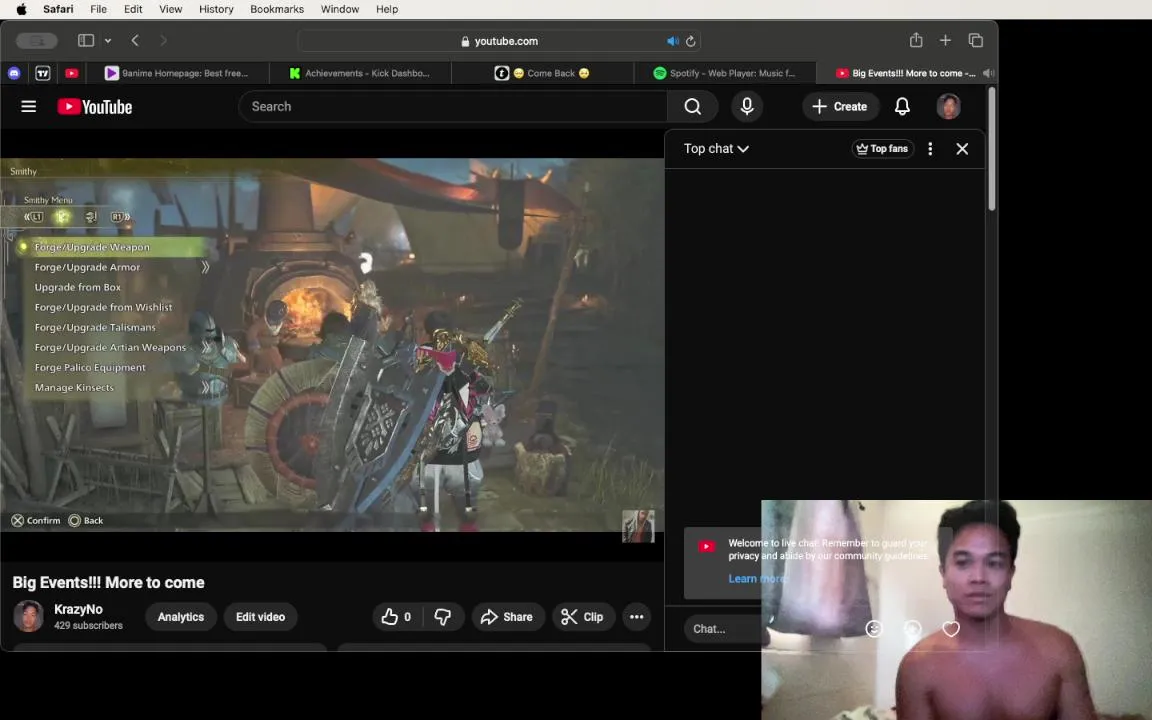Mute the tab audio in address bar
Screen dimensions: 1152x720
(672, 41)
